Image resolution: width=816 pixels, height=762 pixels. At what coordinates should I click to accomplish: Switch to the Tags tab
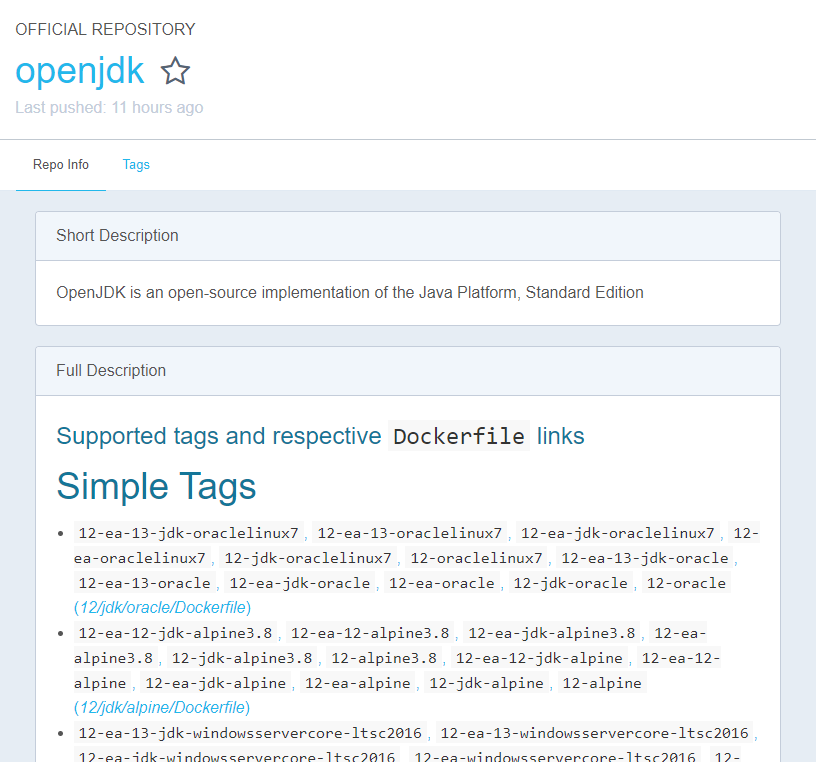click(136, 165)
